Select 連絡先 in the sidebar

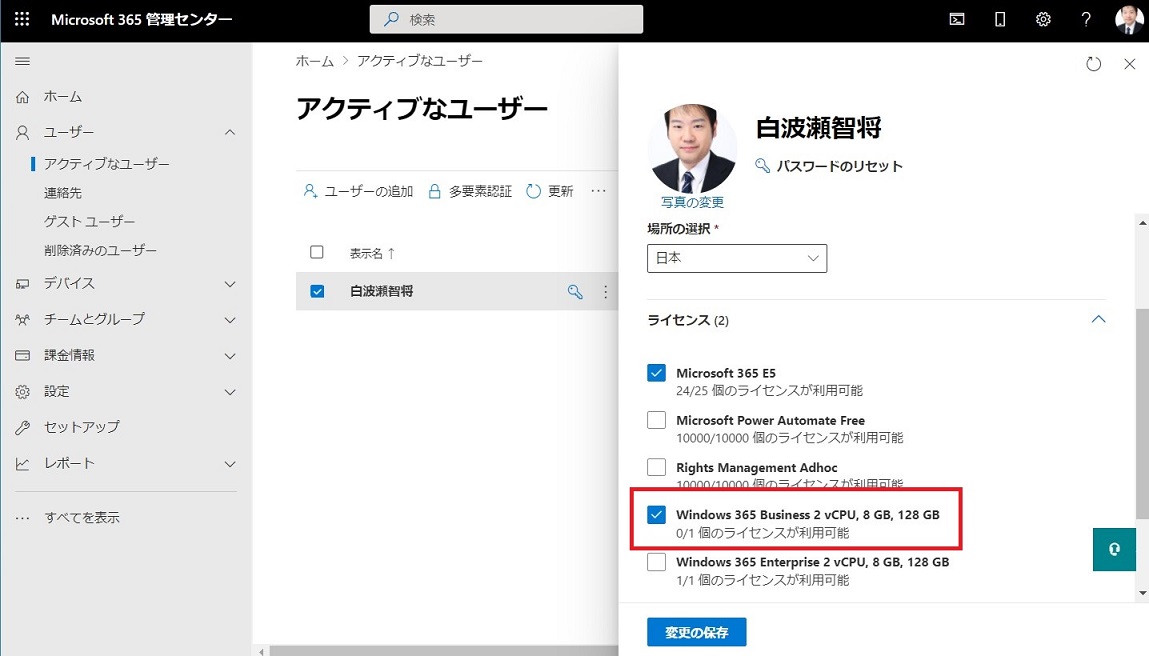[63, 193]
